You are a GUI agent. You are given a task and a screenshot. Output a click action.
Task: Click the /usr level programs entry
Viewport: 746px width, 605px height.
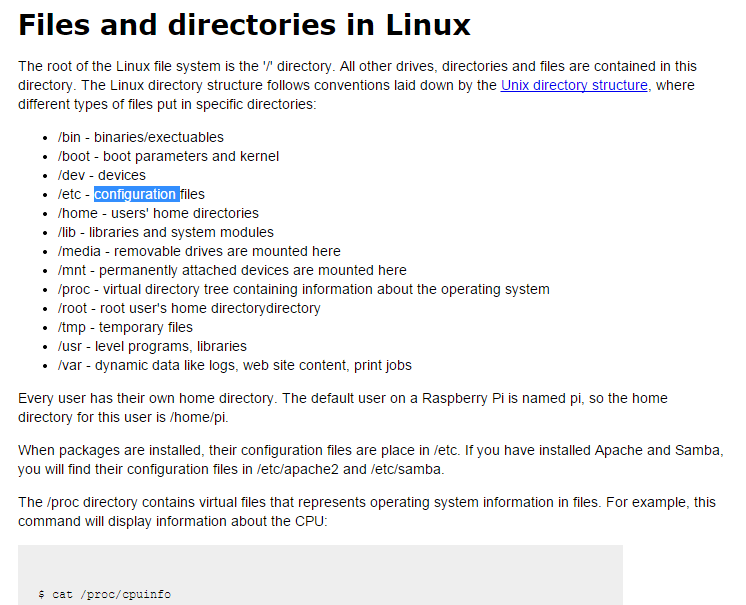click(152, 346)
